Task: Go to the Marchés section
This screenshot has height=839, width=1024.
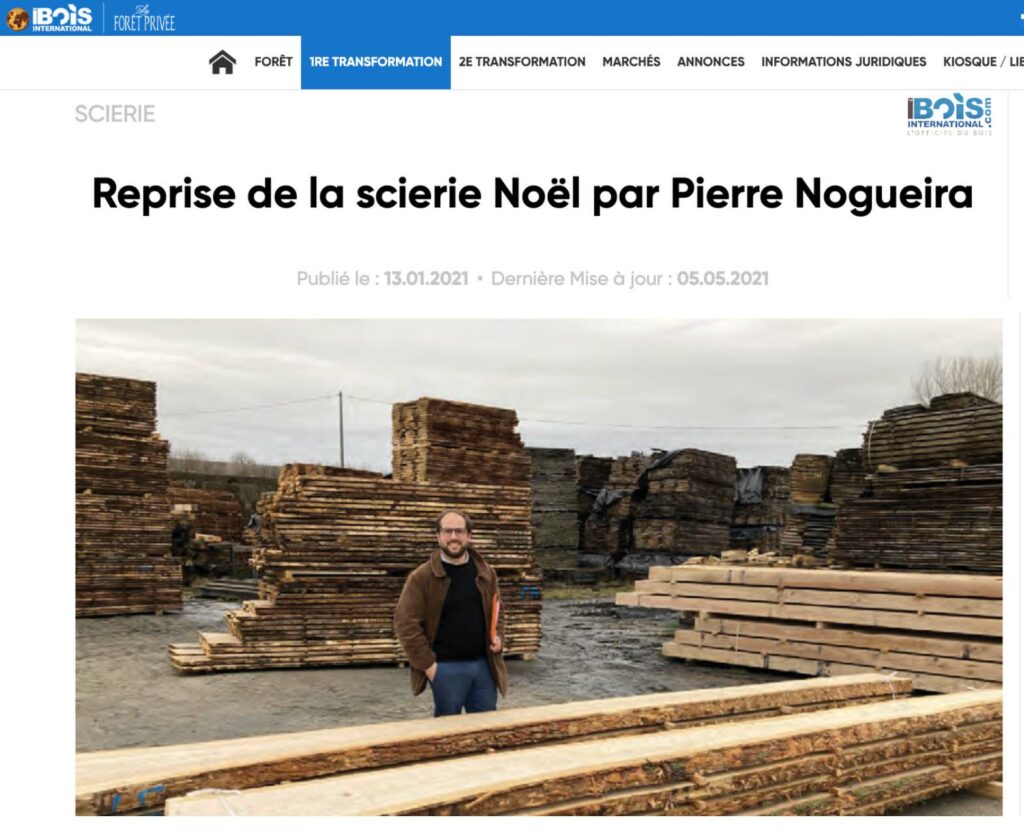Action: (x=631, y=62)
